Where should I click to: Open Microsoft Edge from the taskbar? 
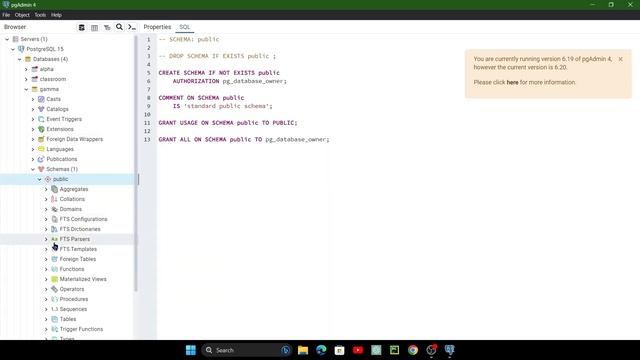(321, 350)
